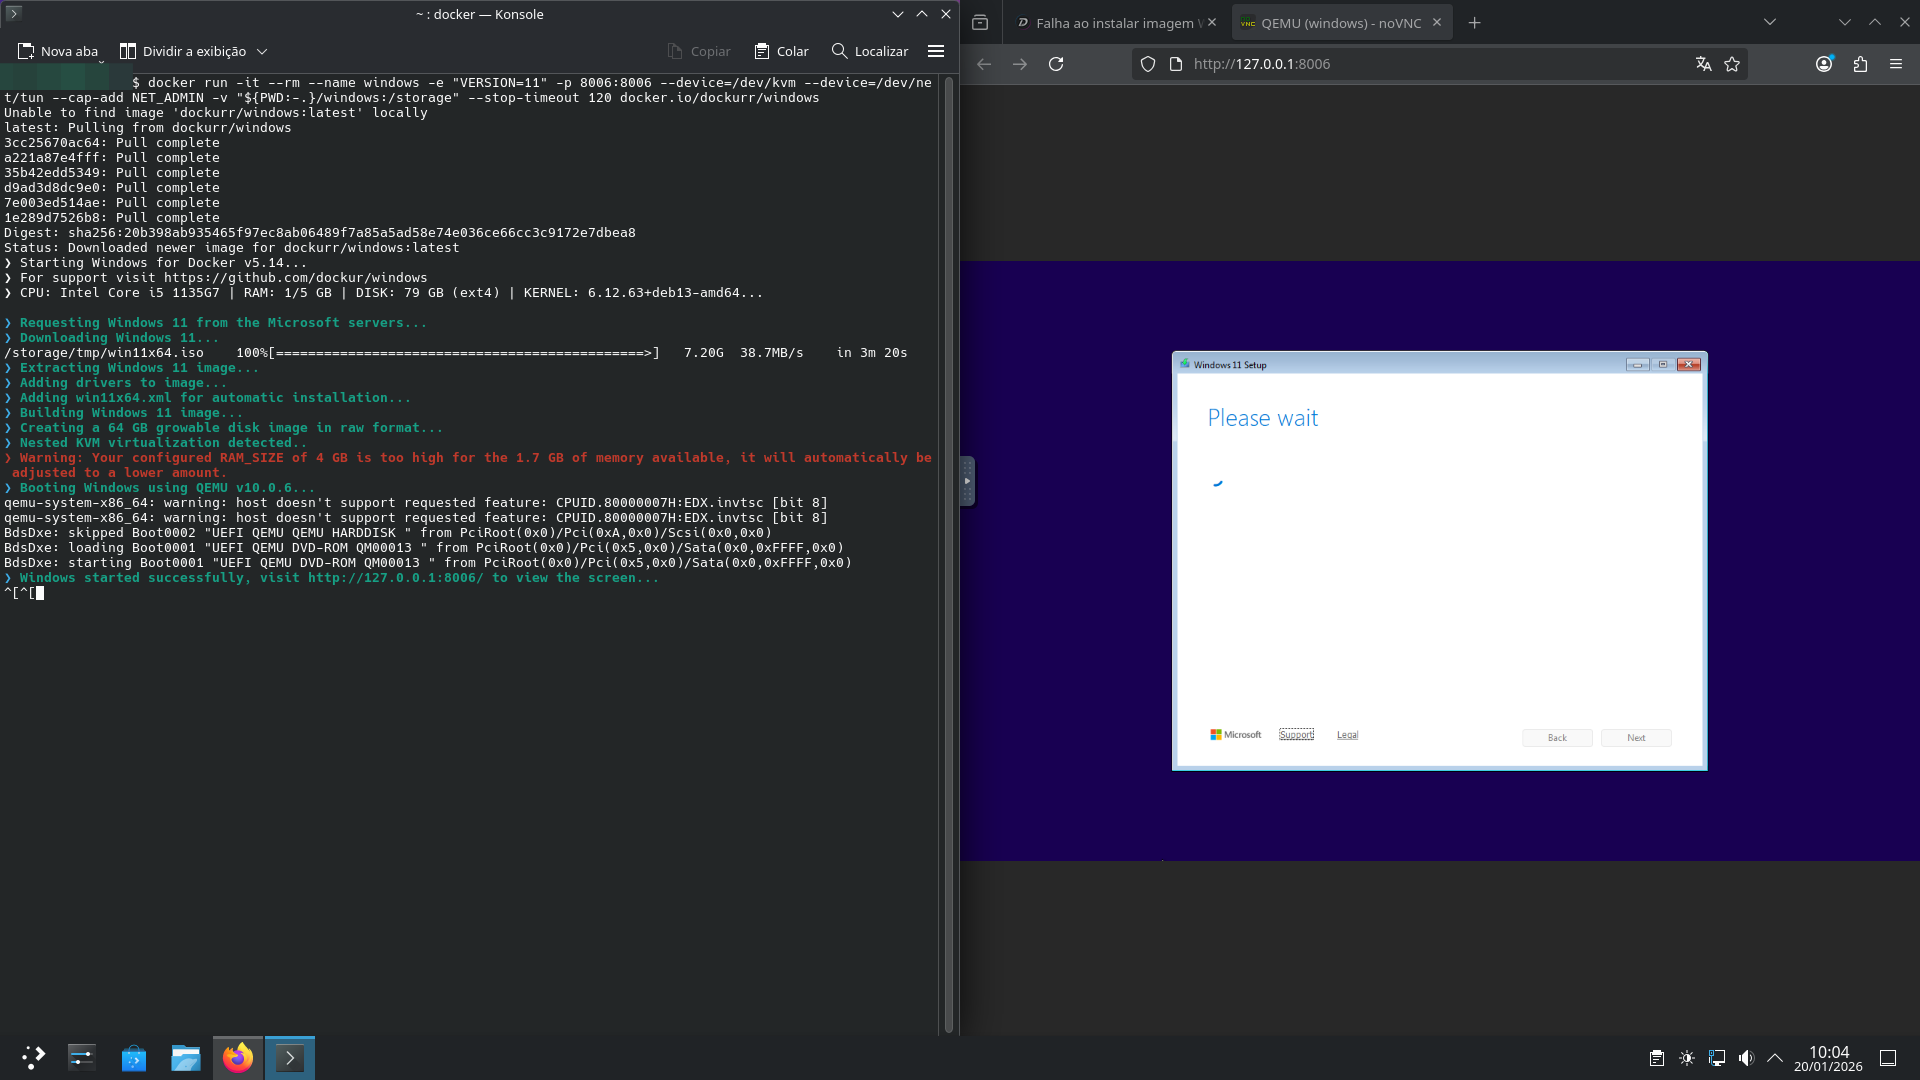This screenshot has width=1920, height=1080.
Task: Open Firefox account profile icon
Action: 1824,64
